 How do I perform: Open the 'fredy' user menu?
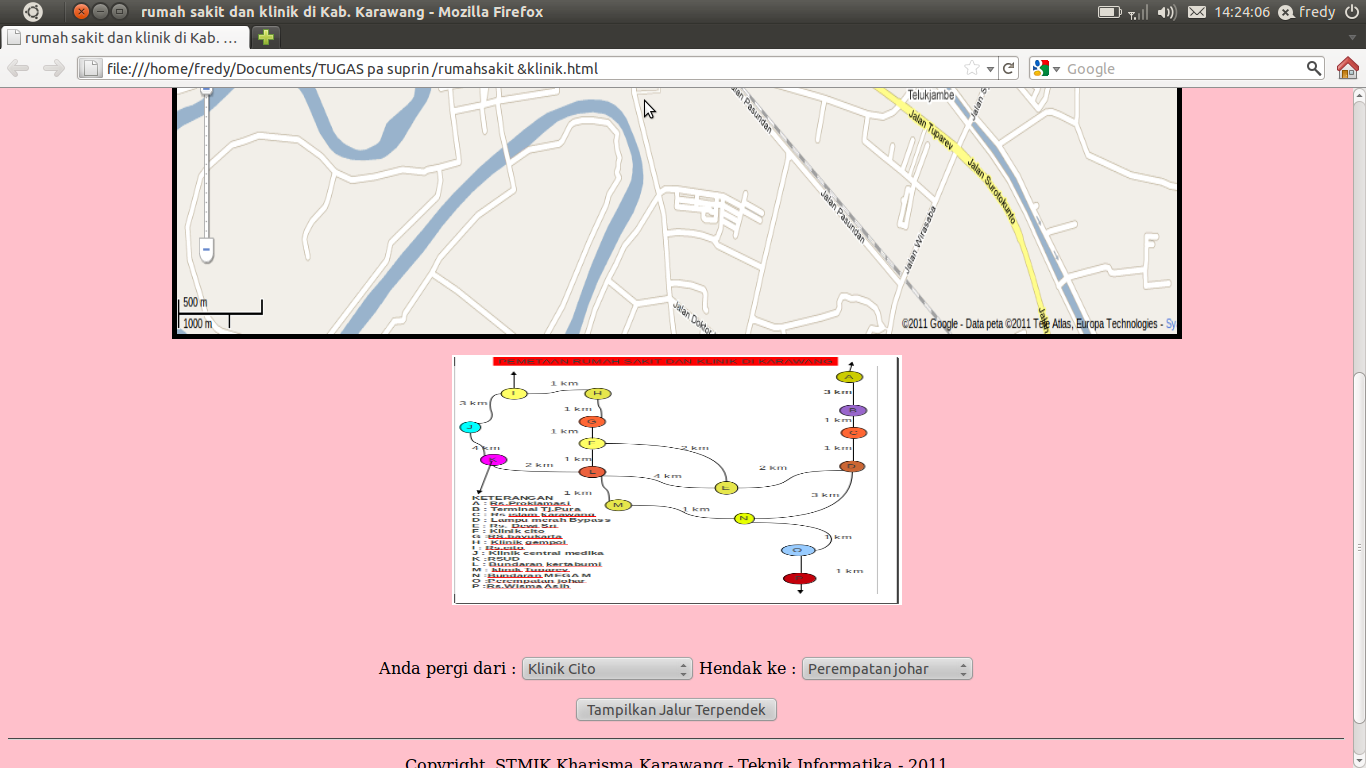click(x=1308, y=12)
